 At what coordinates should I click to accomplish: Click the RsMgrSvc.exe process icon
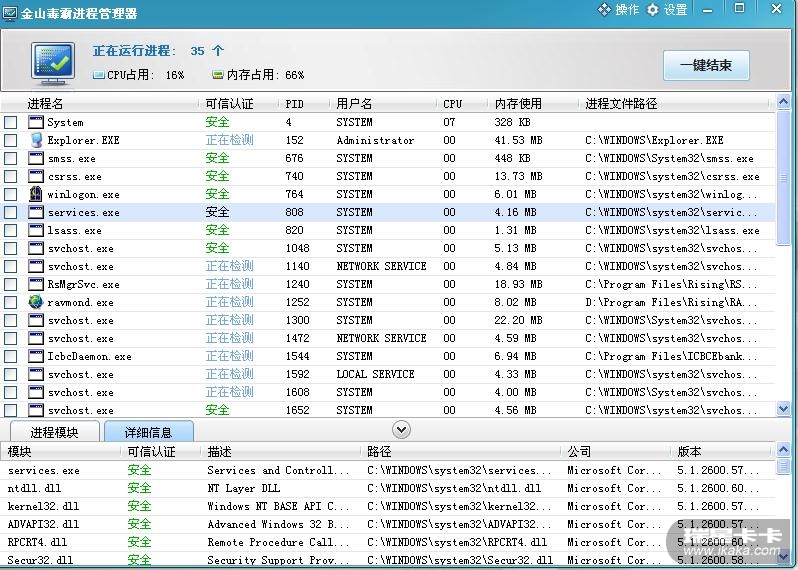36,284
